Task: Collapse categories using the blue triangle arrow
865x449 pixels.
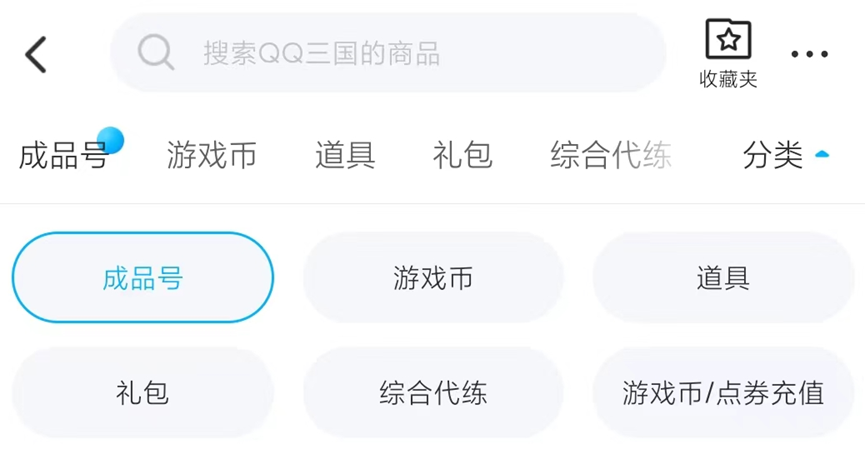Action: point(822,155)
